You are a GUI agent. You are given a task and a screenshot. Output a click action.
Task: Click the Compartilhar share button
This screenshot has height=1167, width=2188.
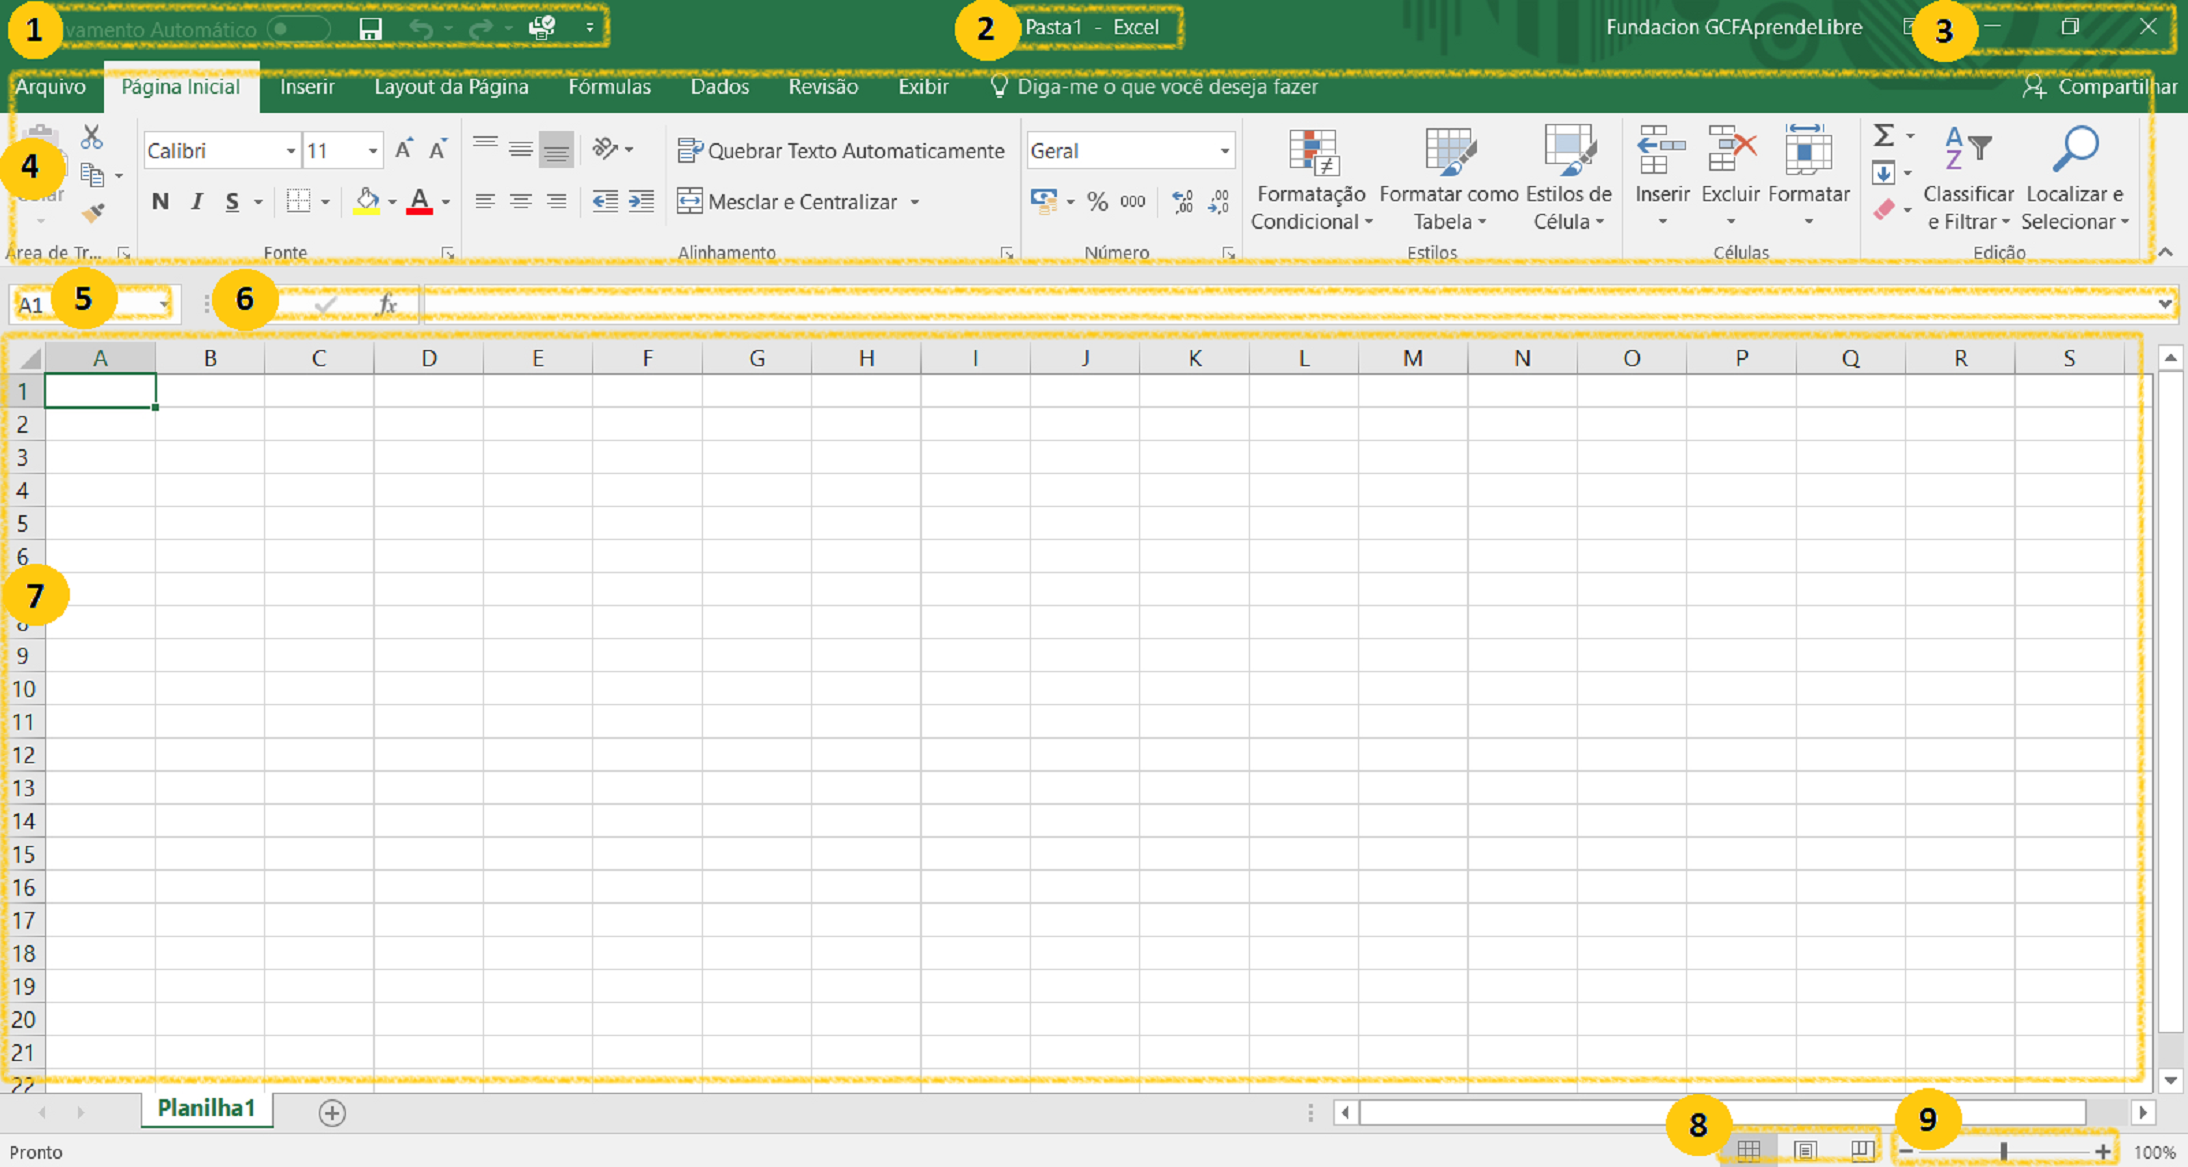[x=2099, y=87]
